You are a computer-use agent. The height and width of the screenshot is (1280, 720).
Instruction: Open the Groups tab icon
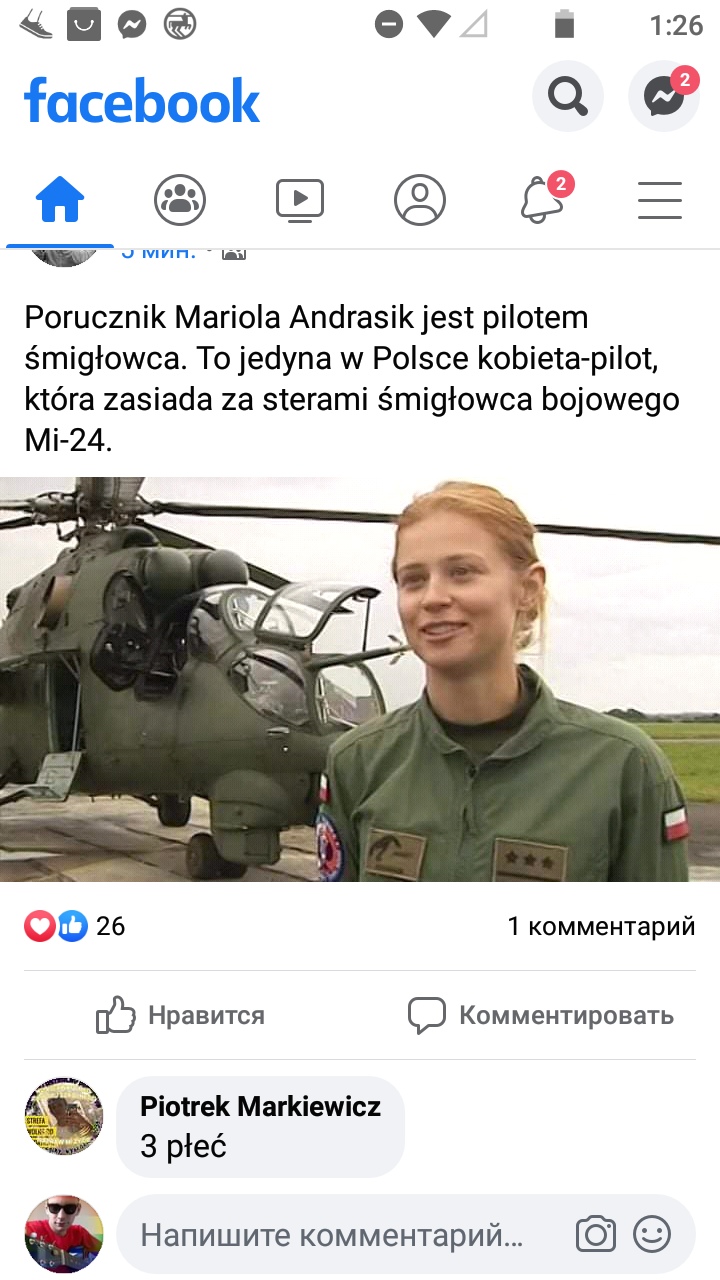pos(180,200)
